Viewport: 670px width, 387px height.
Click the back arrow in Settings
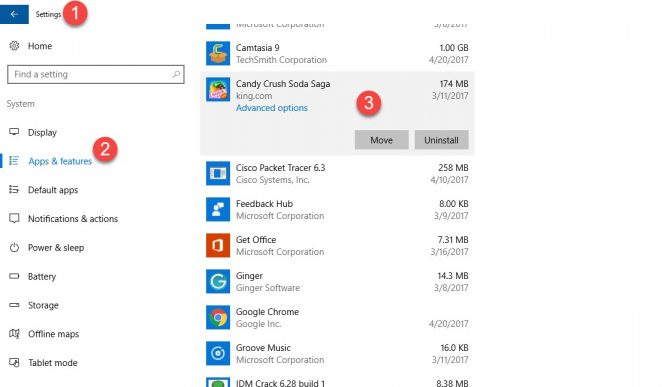[14, 14]
